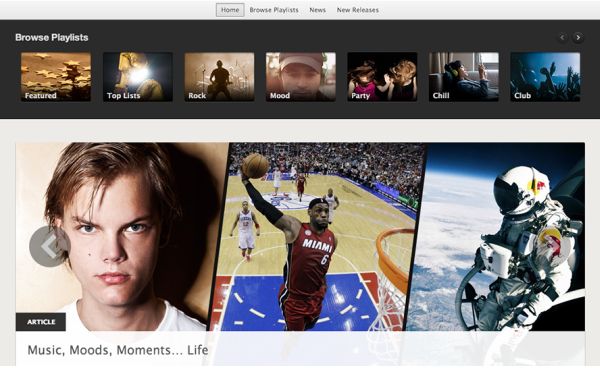Screen dimensions: 600x368
Task: Open the Music, Moods, Moments... Life article
Action: pos(118,350)
